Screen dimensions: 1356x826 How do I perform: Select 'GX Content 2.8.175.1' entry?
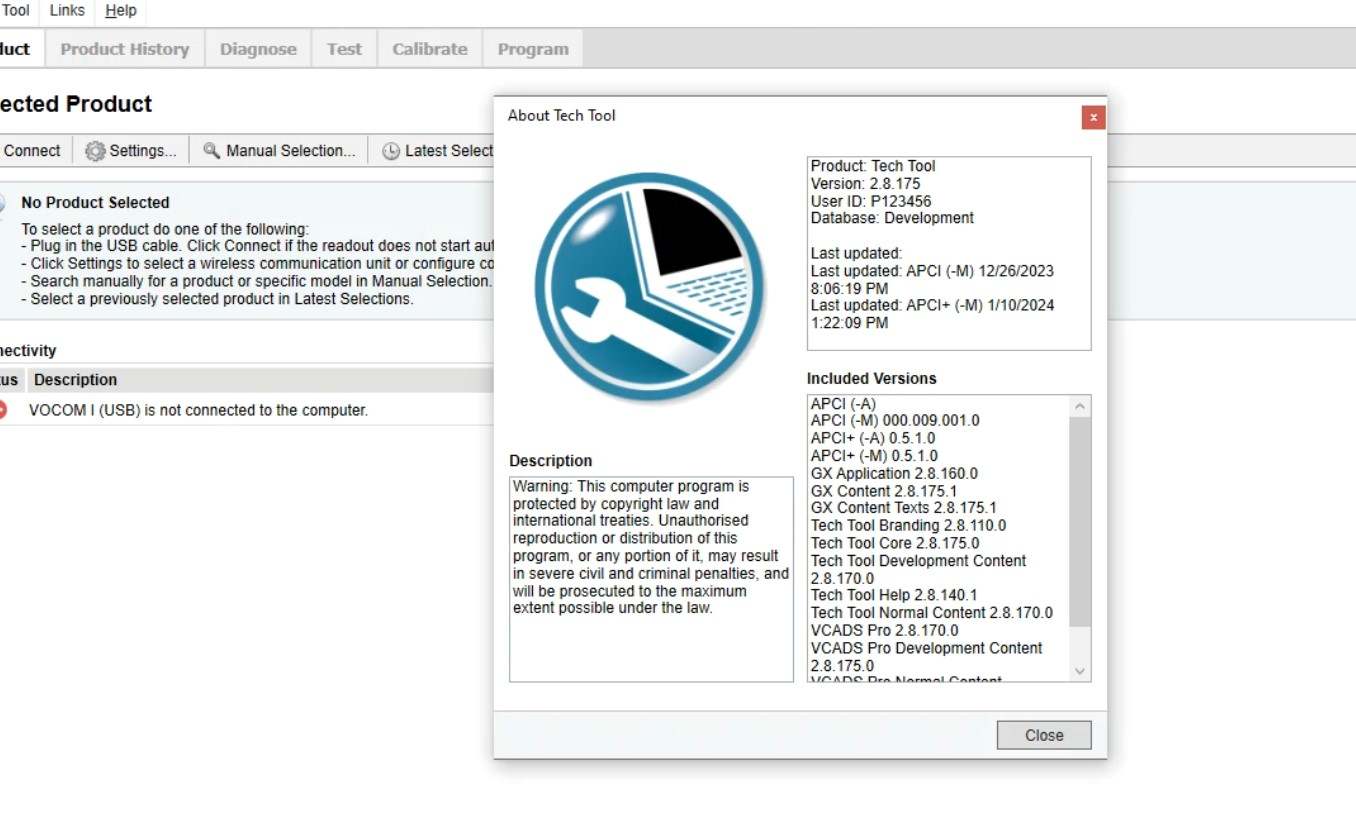(x=884, y=491)
